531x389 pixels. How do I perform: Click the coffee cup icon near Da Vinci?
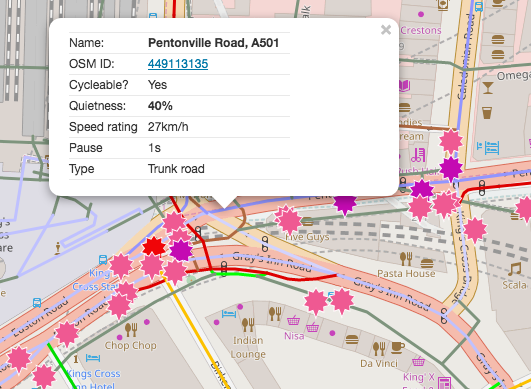(398, 347)
